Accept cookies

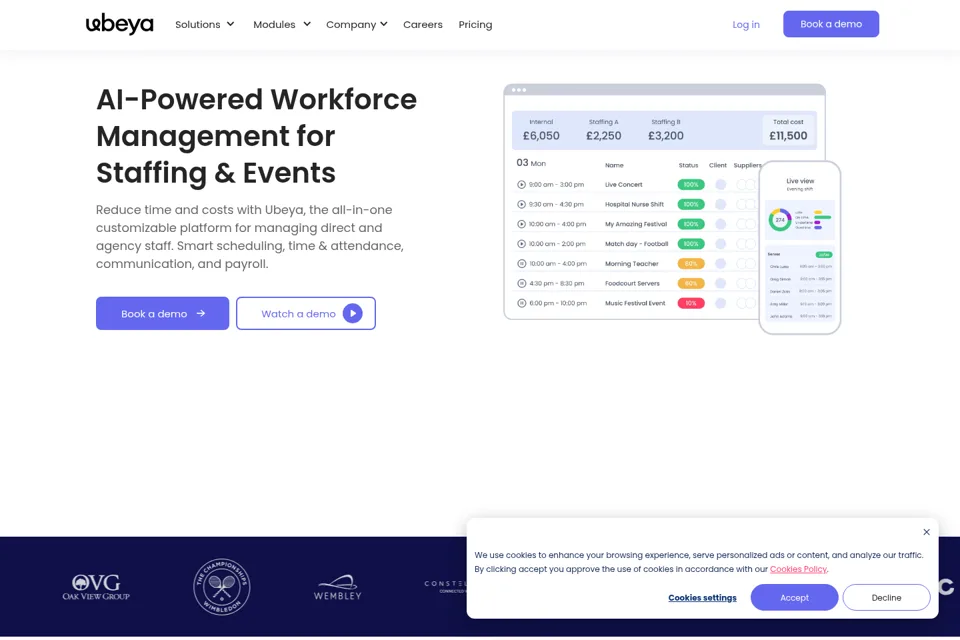(794, 597)
